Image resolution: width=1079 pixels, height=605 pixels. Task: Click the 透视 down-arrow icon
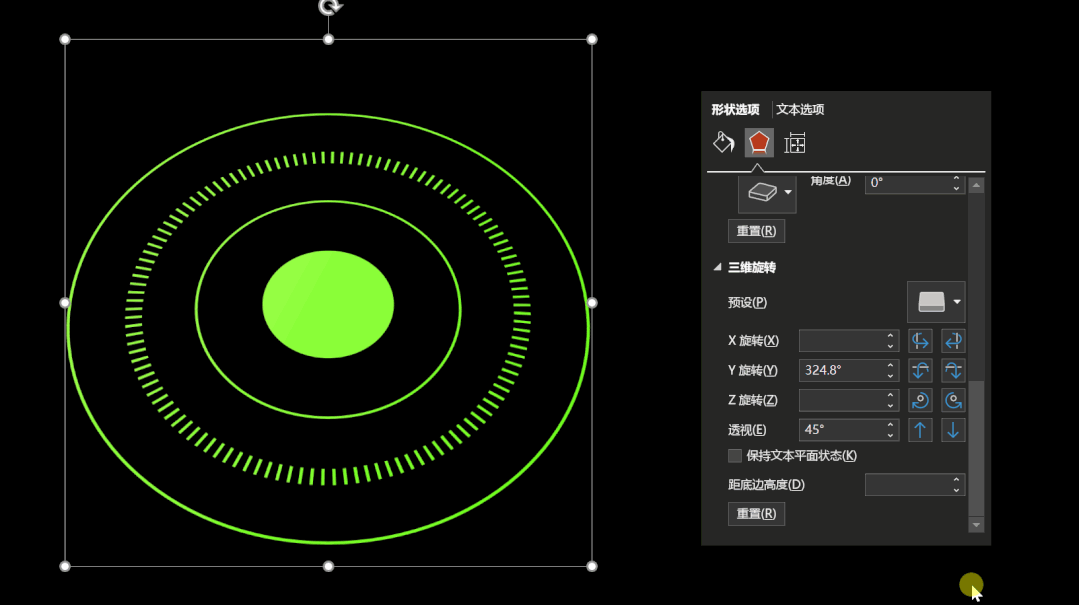click(x=953, y=430)
